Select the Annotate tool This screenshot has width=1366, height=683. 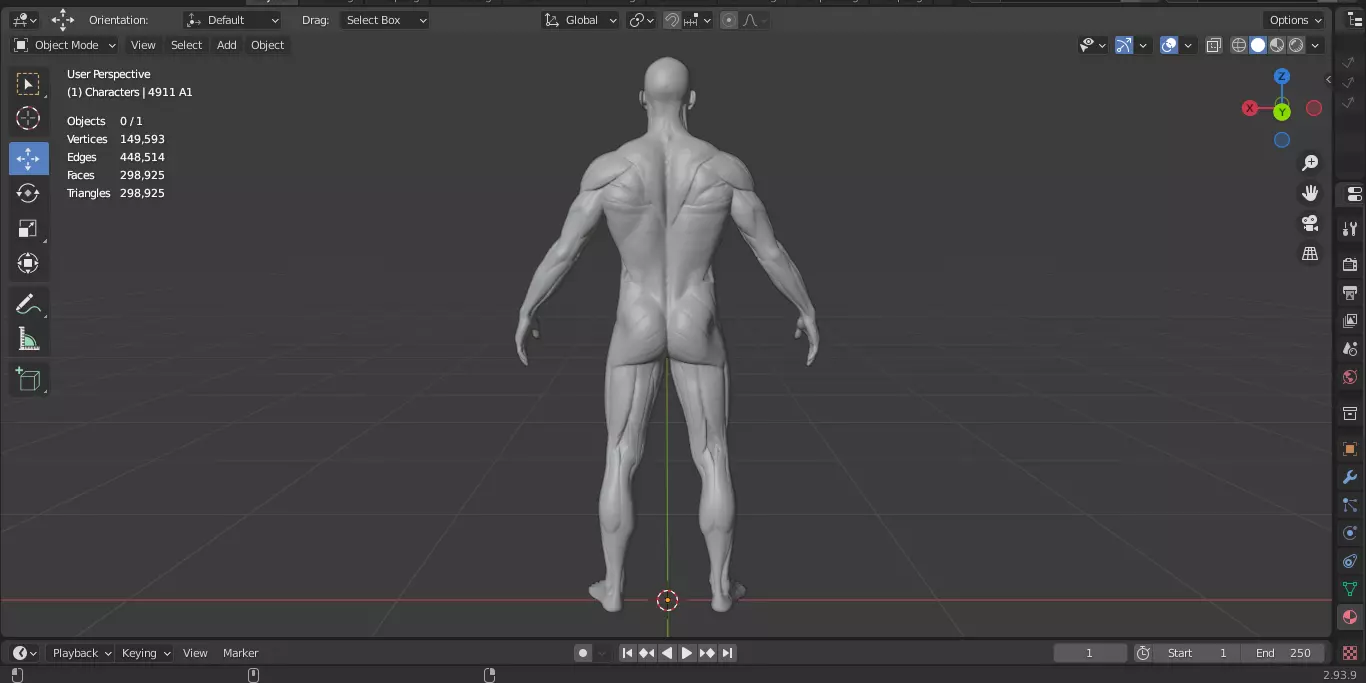(28, 304)
